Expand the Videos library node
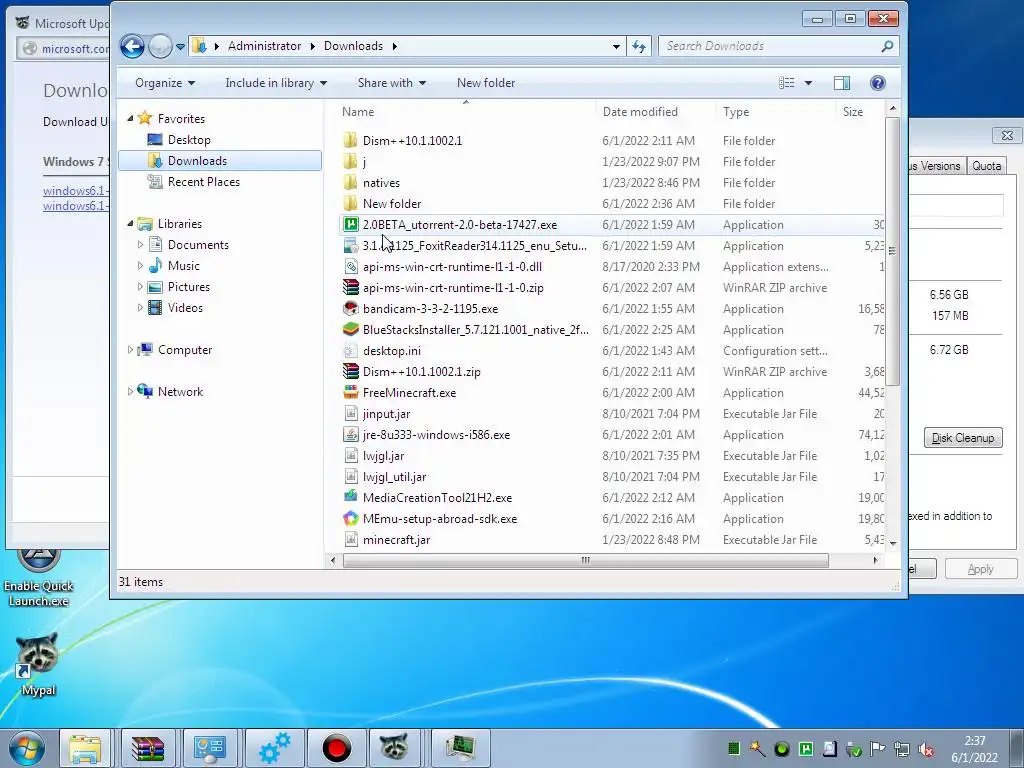 click(140, 308)
